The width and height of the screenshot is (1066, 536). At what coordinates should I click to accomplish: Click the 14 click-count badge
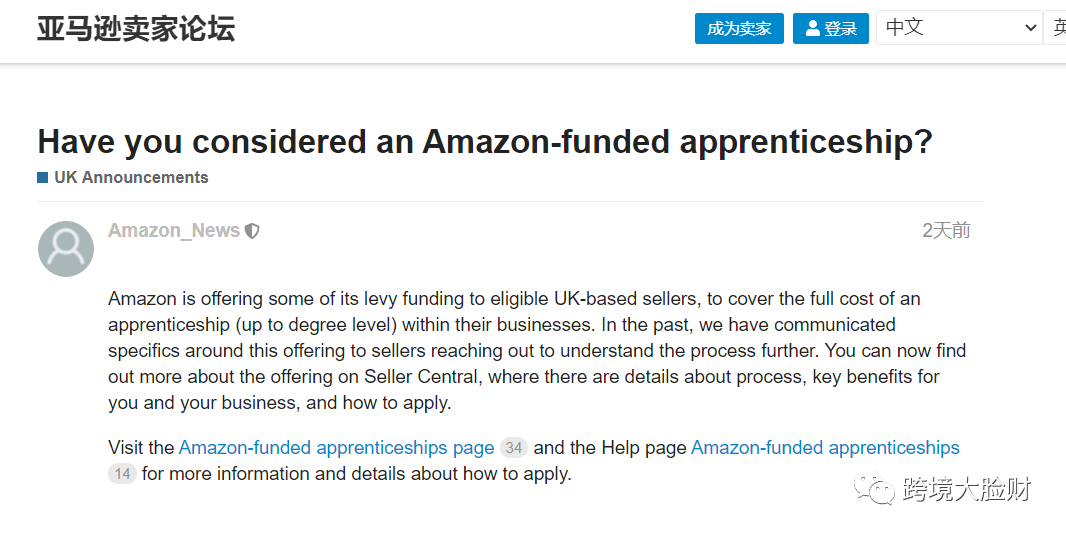122,474
